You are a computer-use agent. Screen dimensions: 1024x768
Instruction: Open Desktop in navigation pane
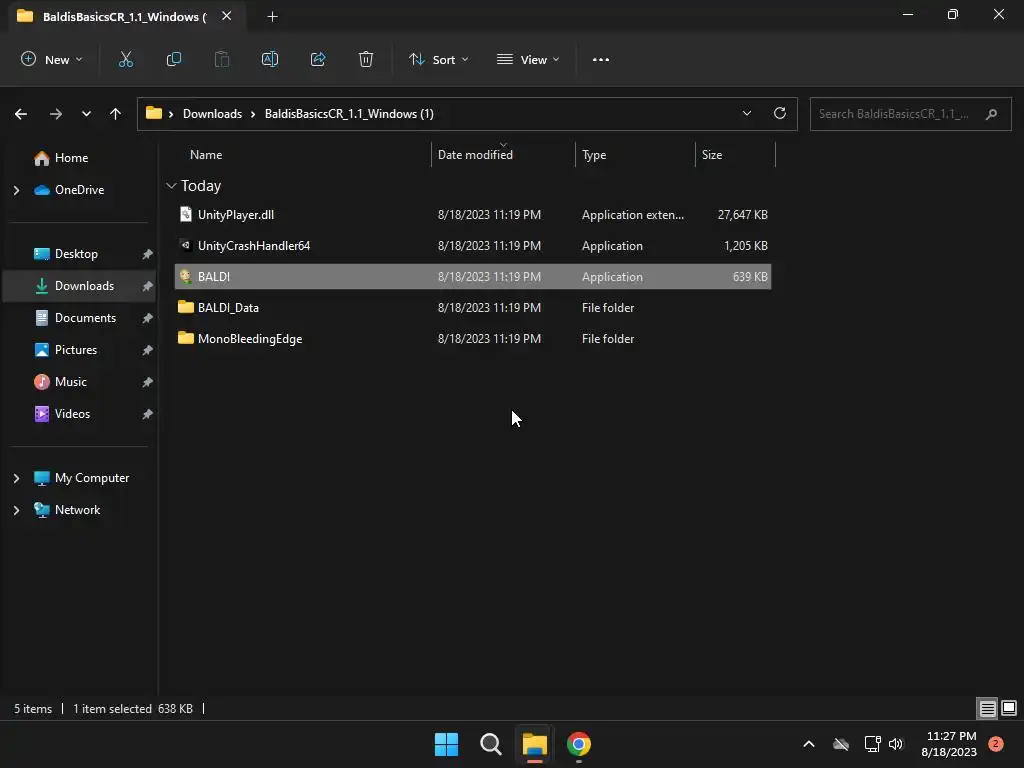point(76,254)
